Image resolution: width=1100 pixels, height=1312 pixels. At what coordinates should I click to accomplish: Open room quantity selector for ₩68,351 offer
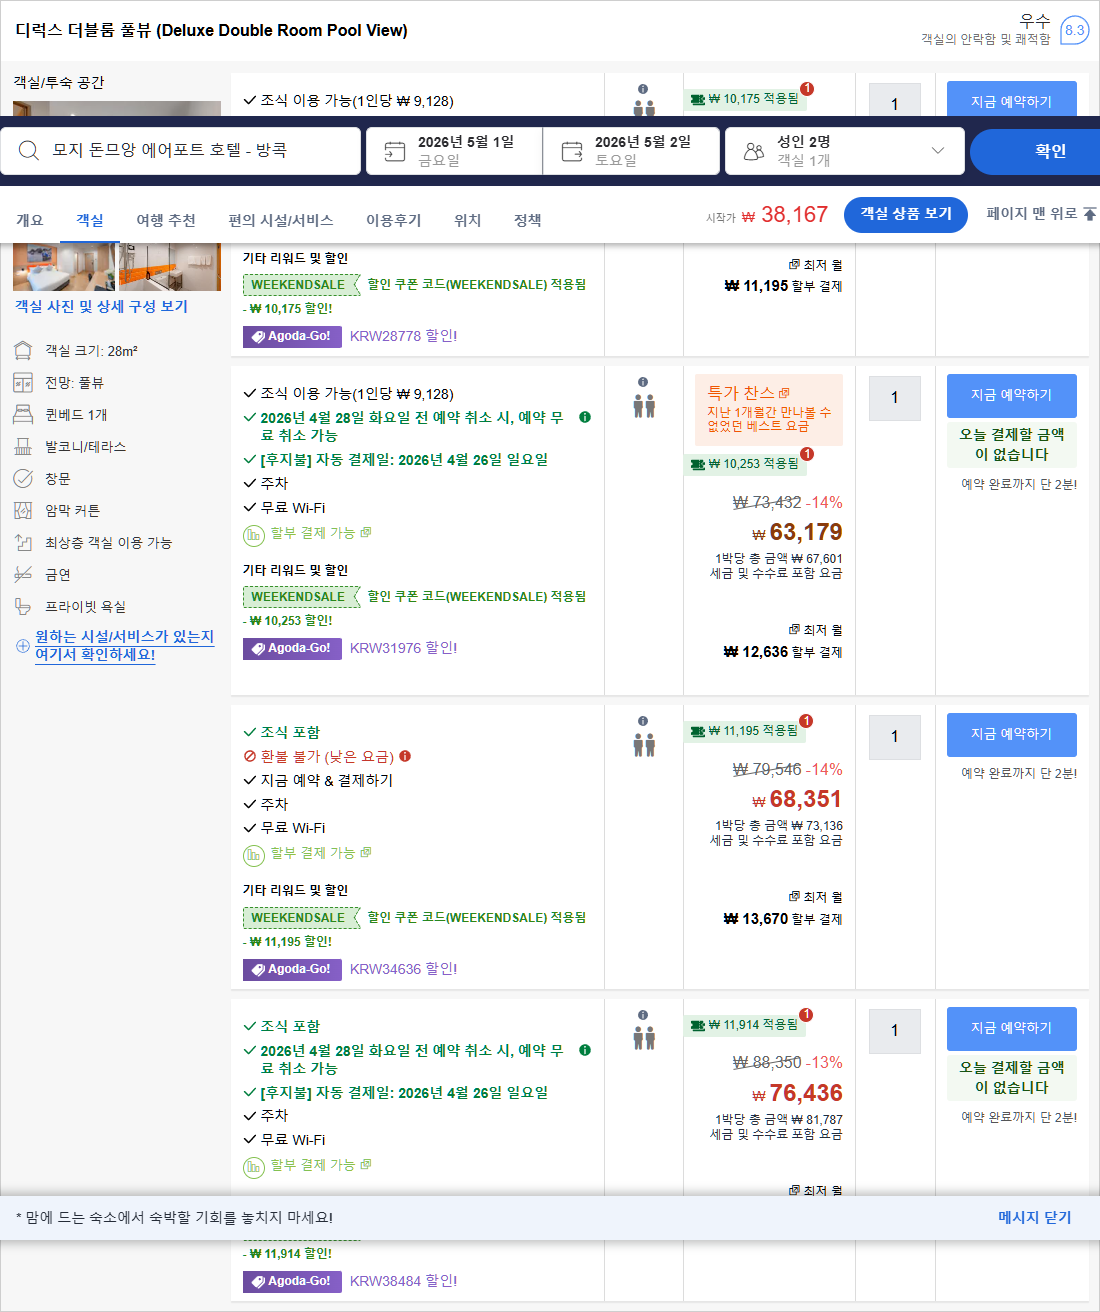[x=895, y=737]
